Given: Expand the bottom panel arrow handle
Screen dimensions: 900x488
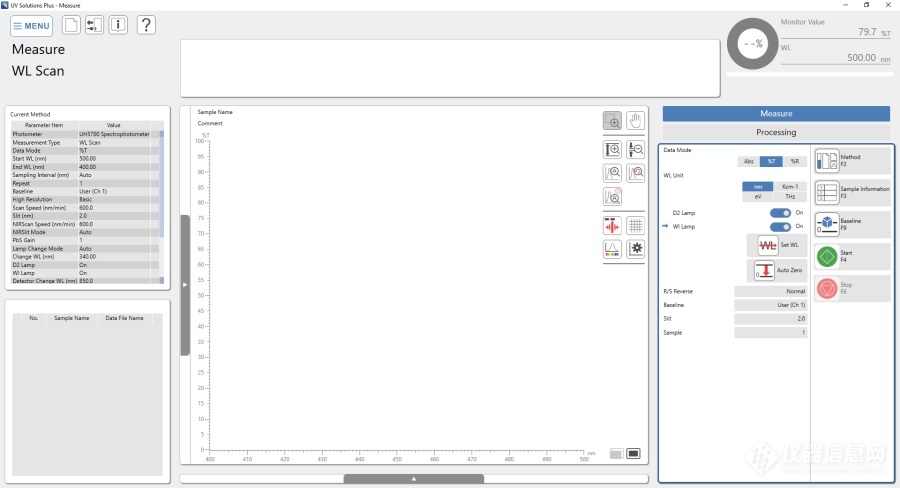Looking at the screenshot, I should [414, 479].
